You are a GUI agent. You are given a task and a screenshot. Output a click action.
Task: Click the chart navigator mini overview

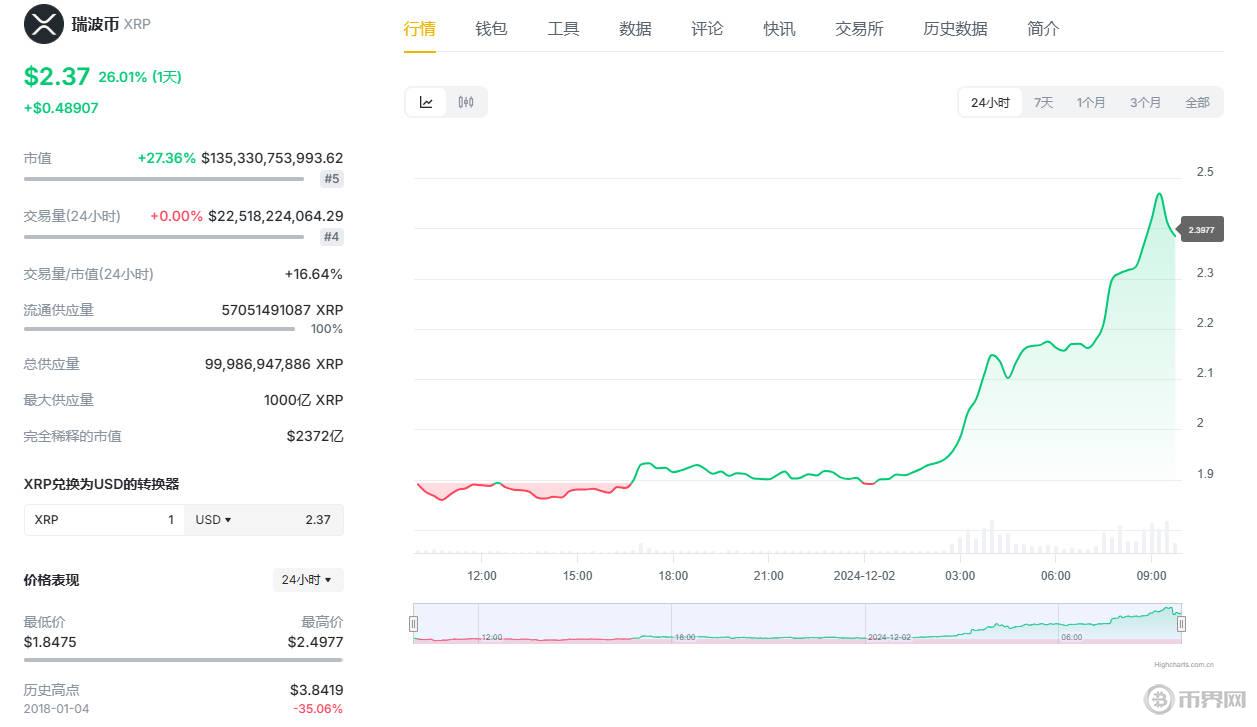(x=797, y=623)
